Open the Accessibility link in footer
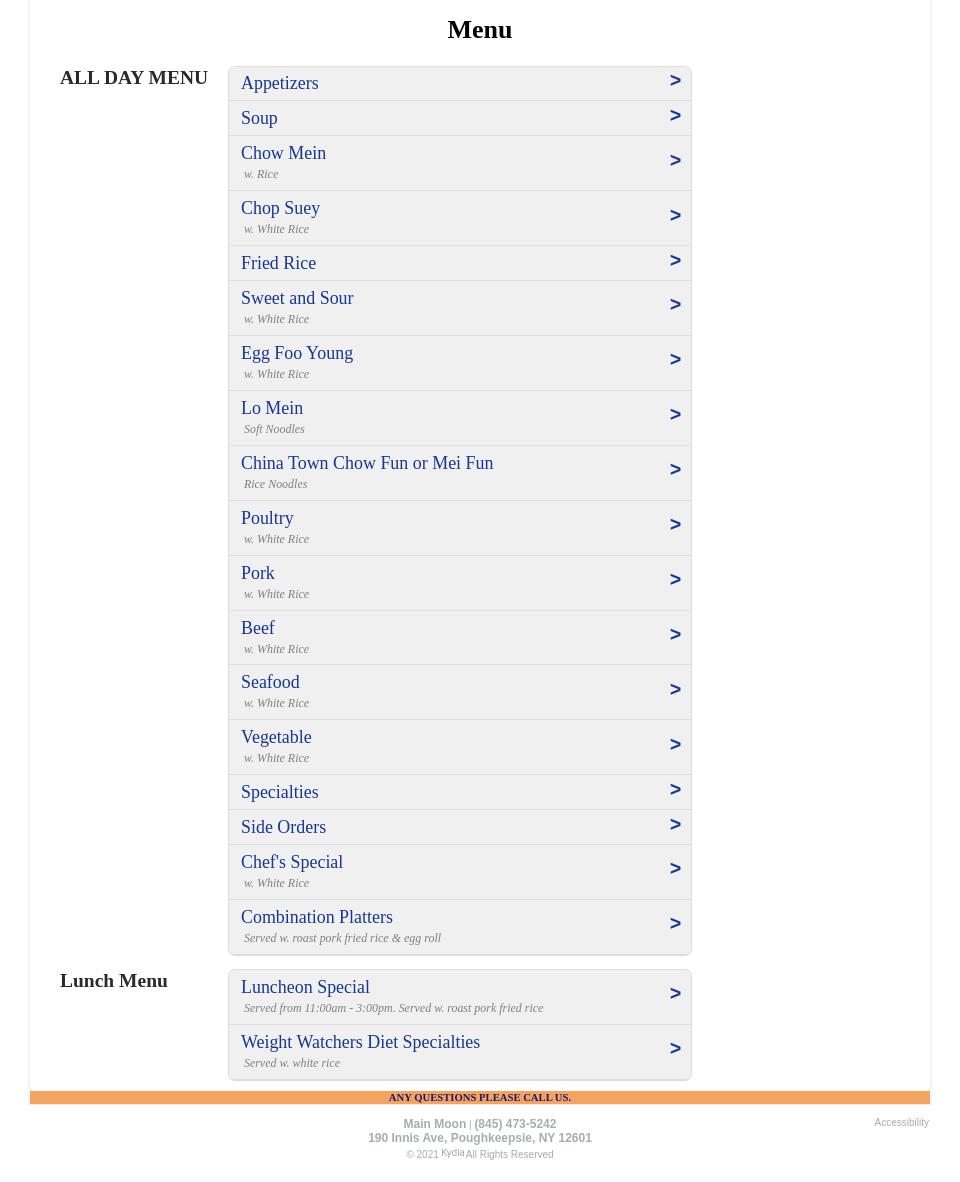 tap(901, 1123)
